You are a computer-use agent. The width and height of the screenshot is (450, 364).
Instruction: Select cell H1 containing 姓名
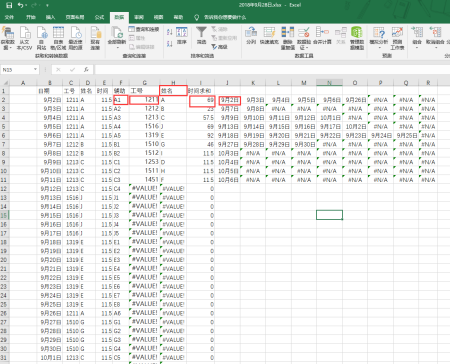click(x=173, y=91)
